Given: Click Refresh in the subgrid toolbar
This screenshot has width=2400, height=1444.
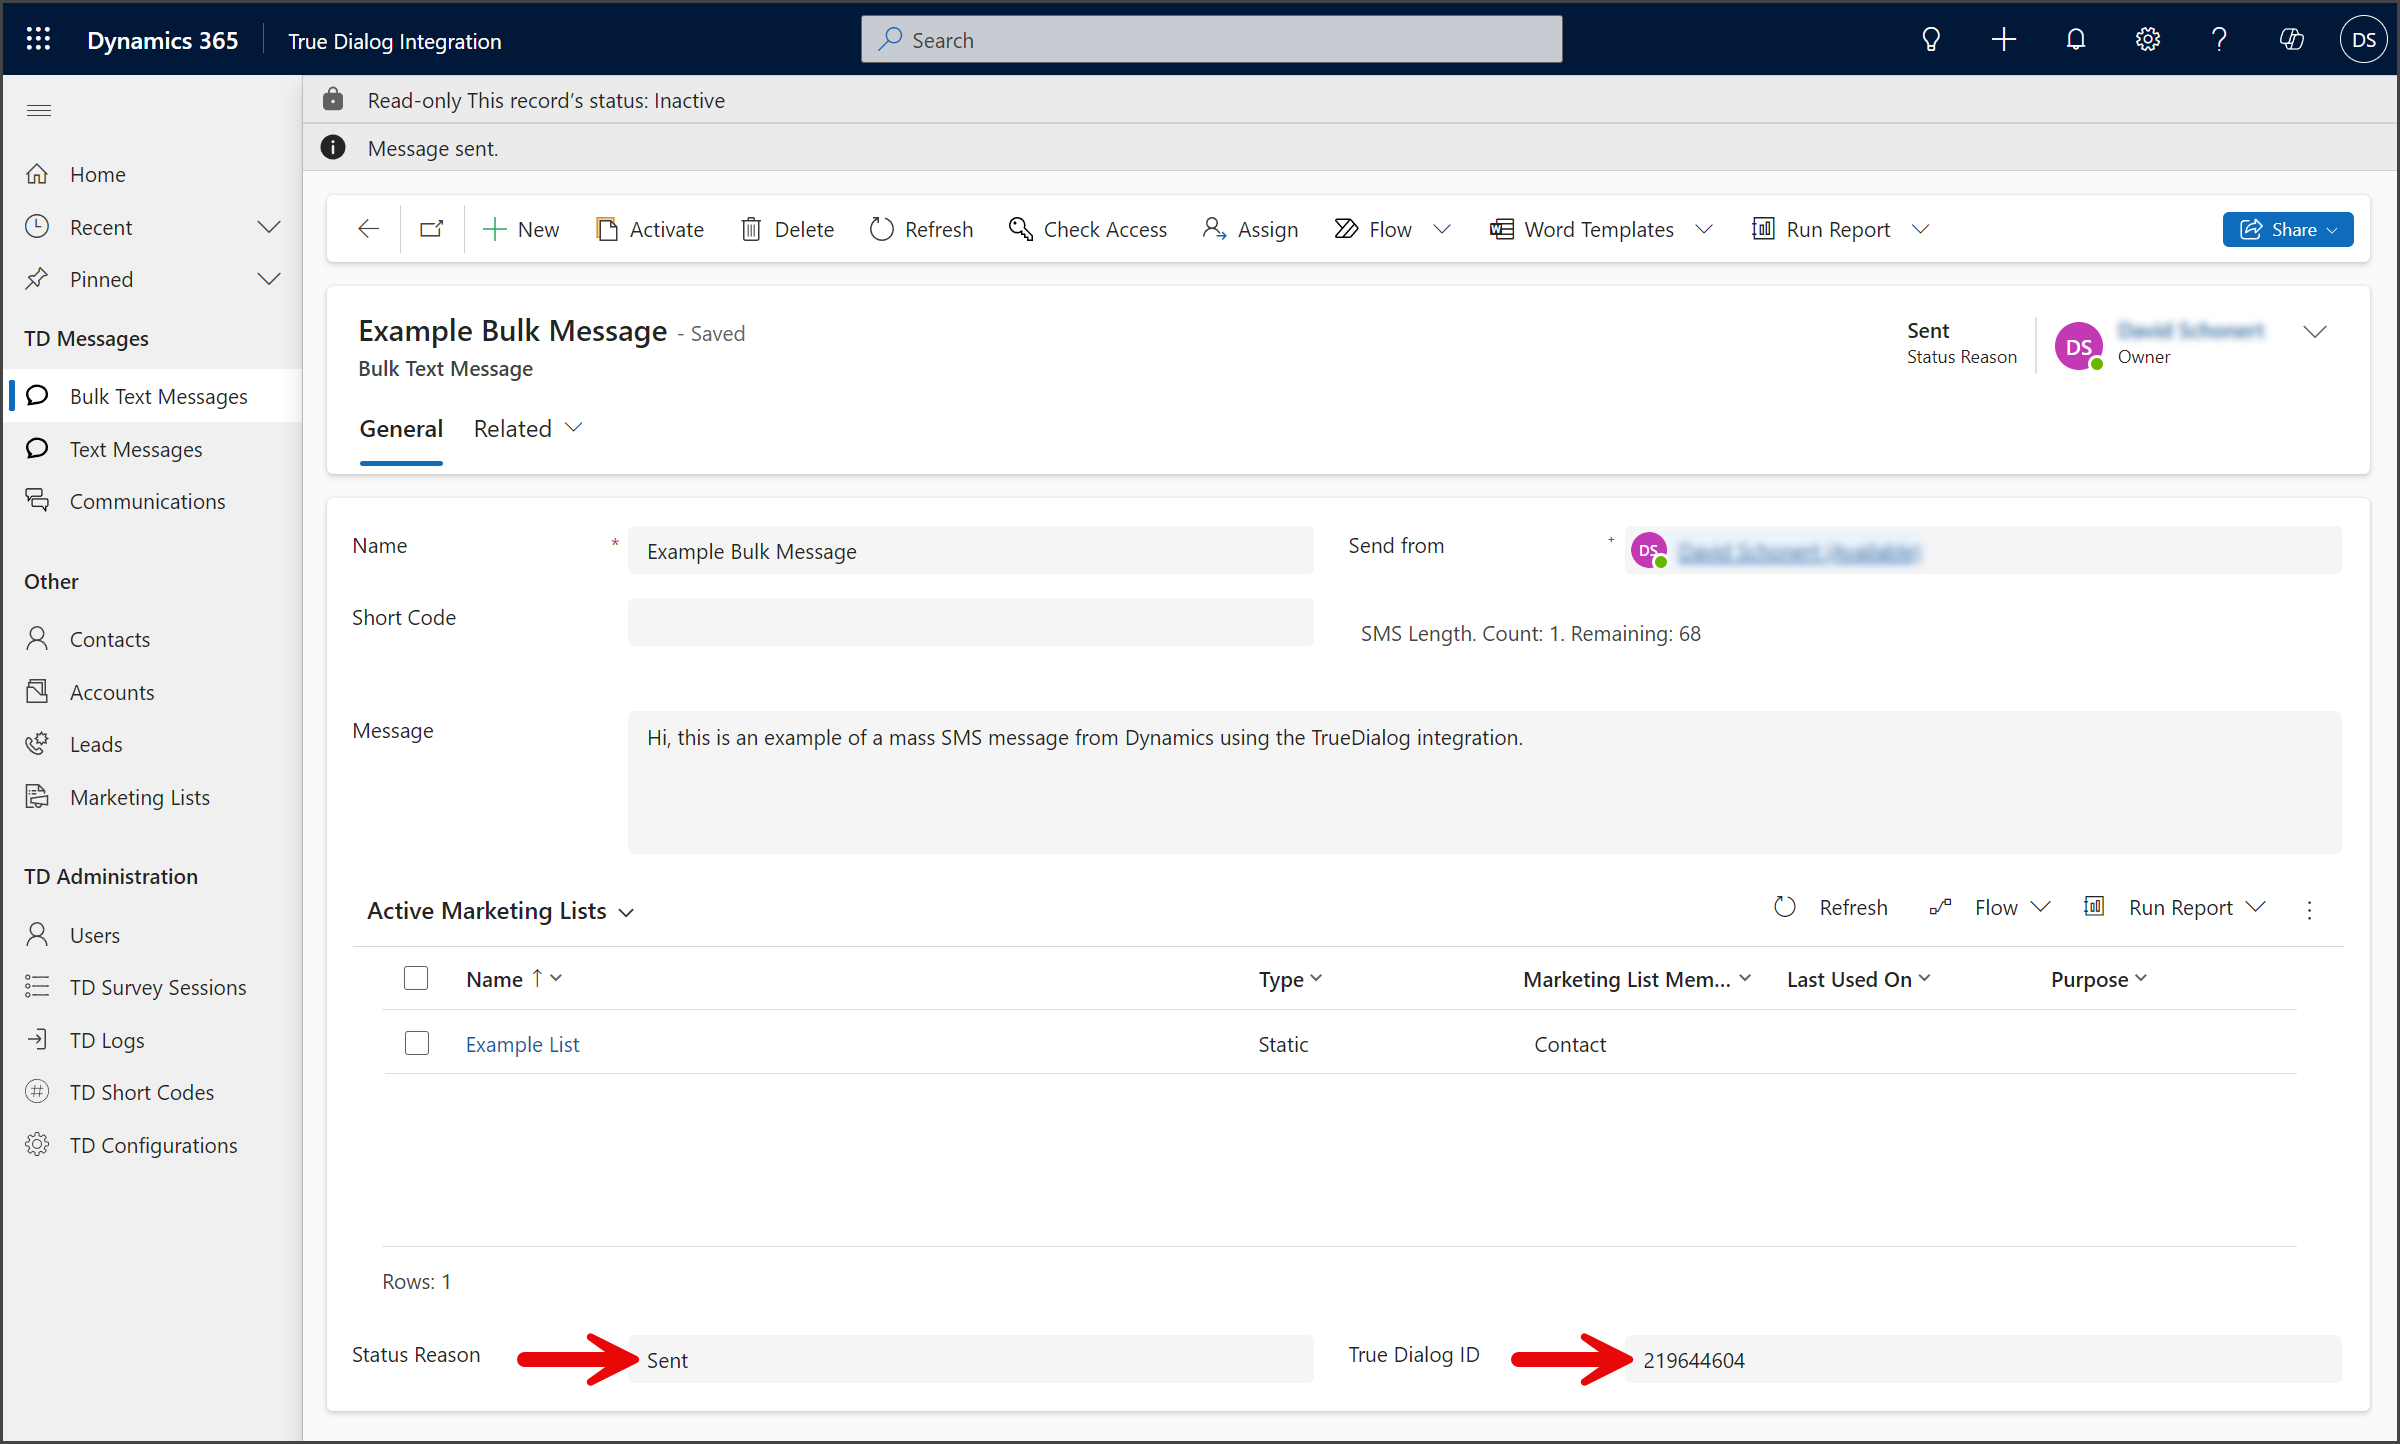Looking at the screenshot, I should tap(1830, 907).
